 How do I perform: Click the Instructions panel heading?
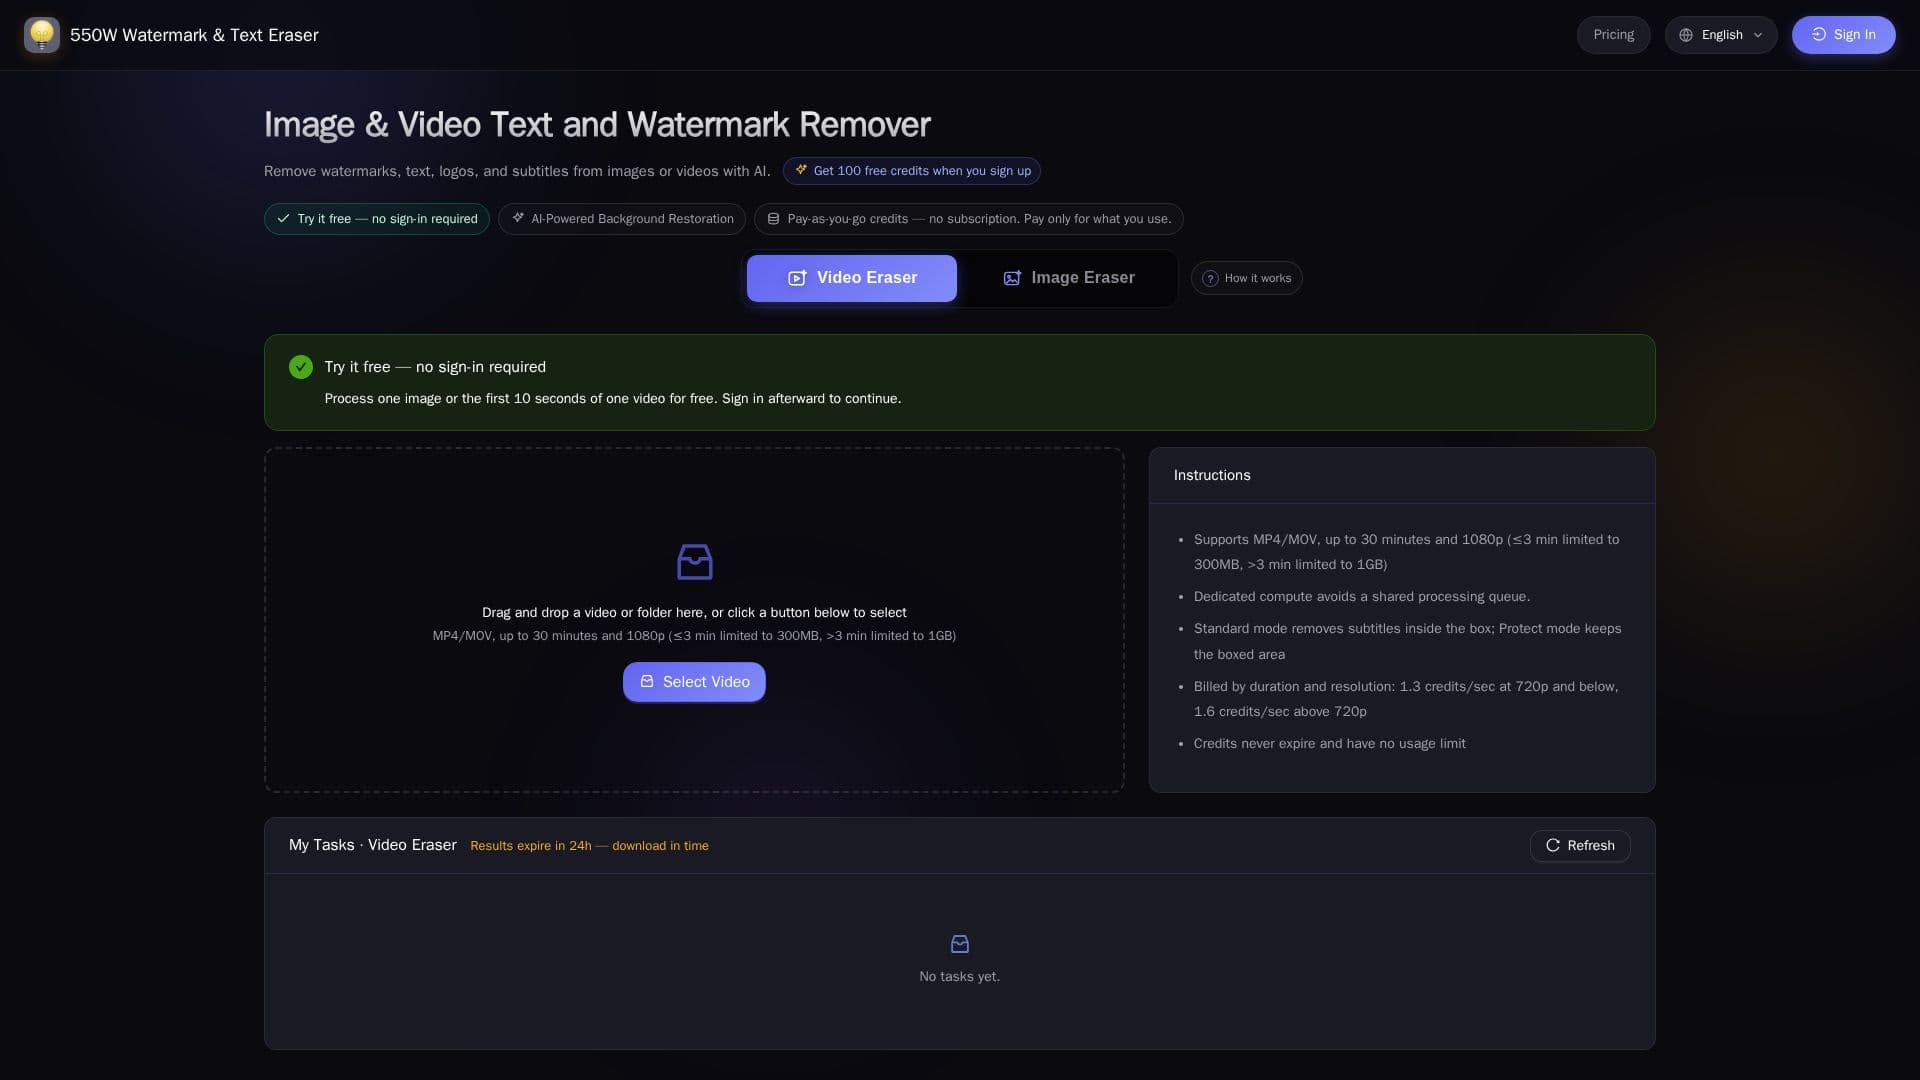[1212, 476]
